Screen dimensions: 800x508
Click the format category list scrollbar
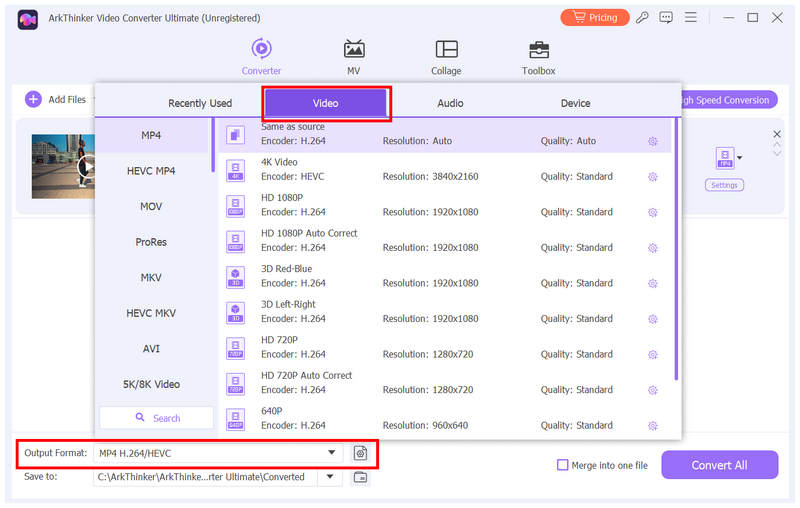point(213,145)
